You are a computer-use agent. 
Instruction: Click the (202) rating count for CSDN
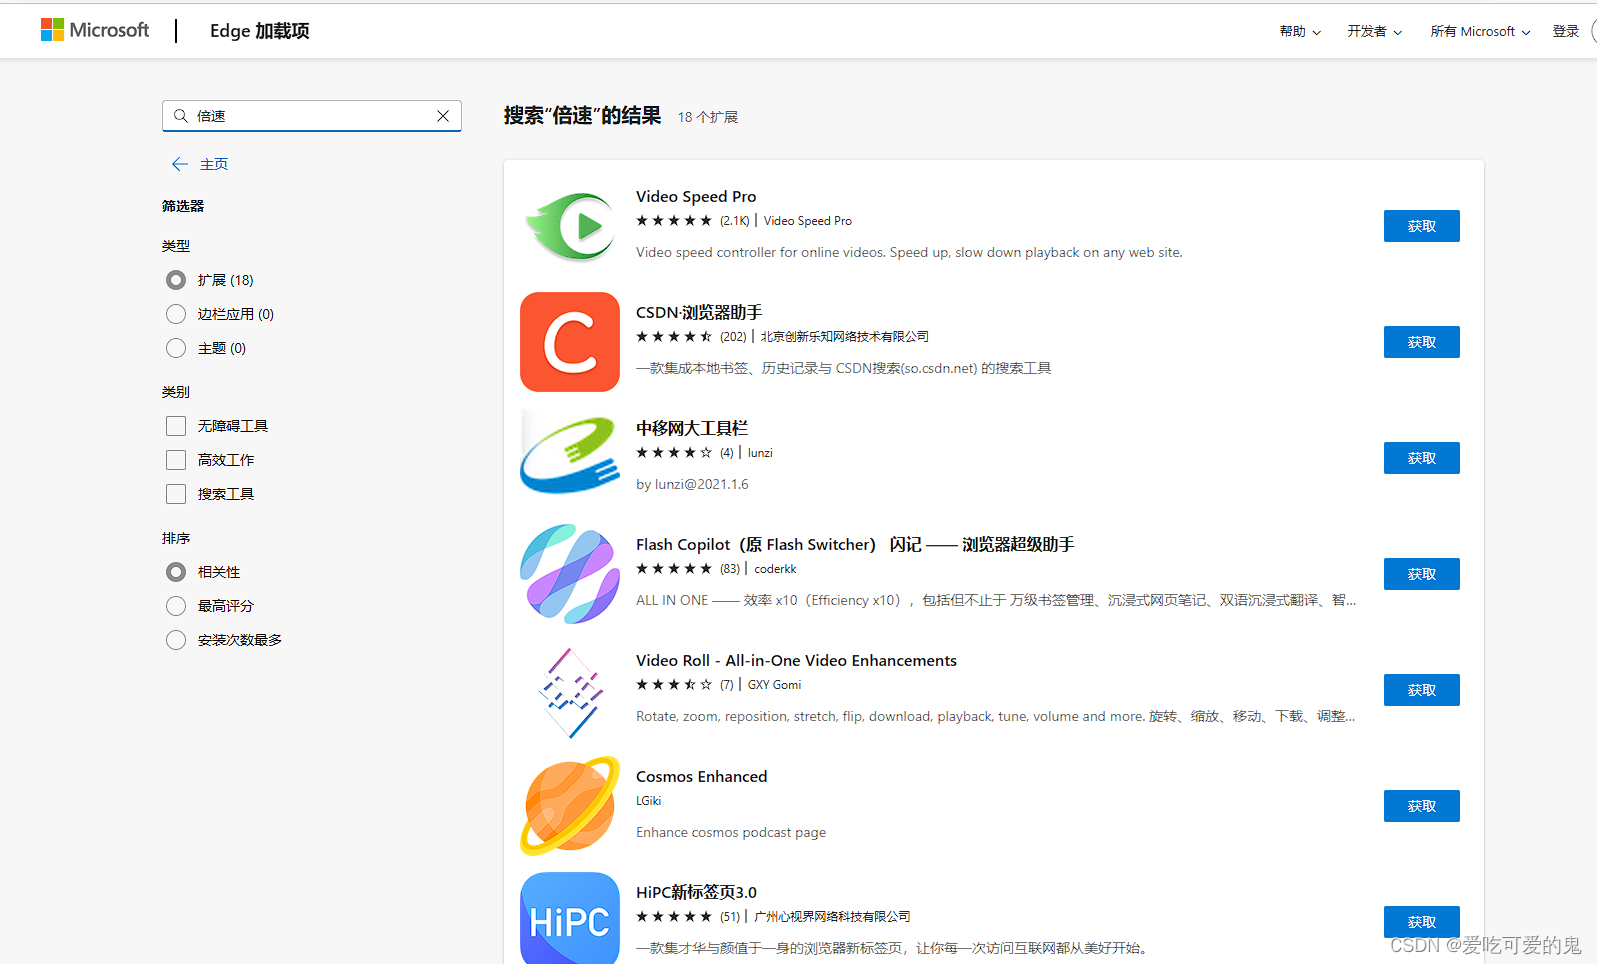(733, 337)
